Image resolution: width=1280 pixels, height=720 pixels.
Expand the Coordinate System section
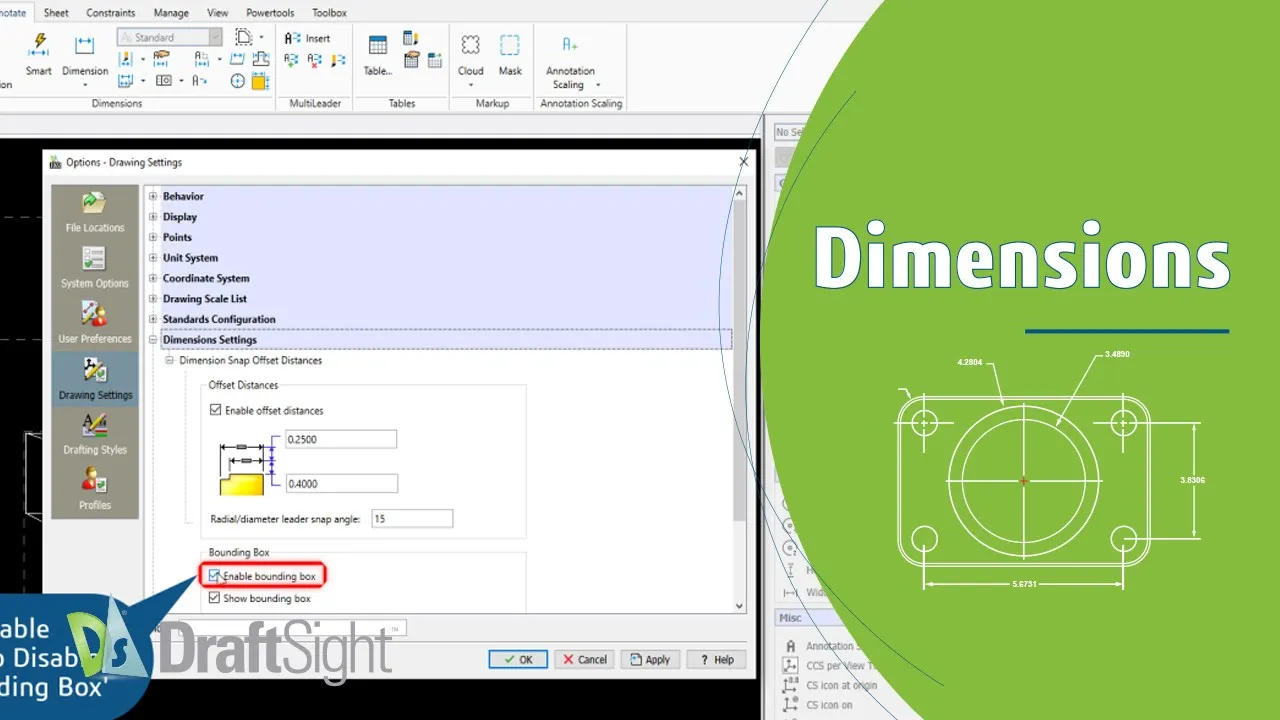(x=153, y=278)
